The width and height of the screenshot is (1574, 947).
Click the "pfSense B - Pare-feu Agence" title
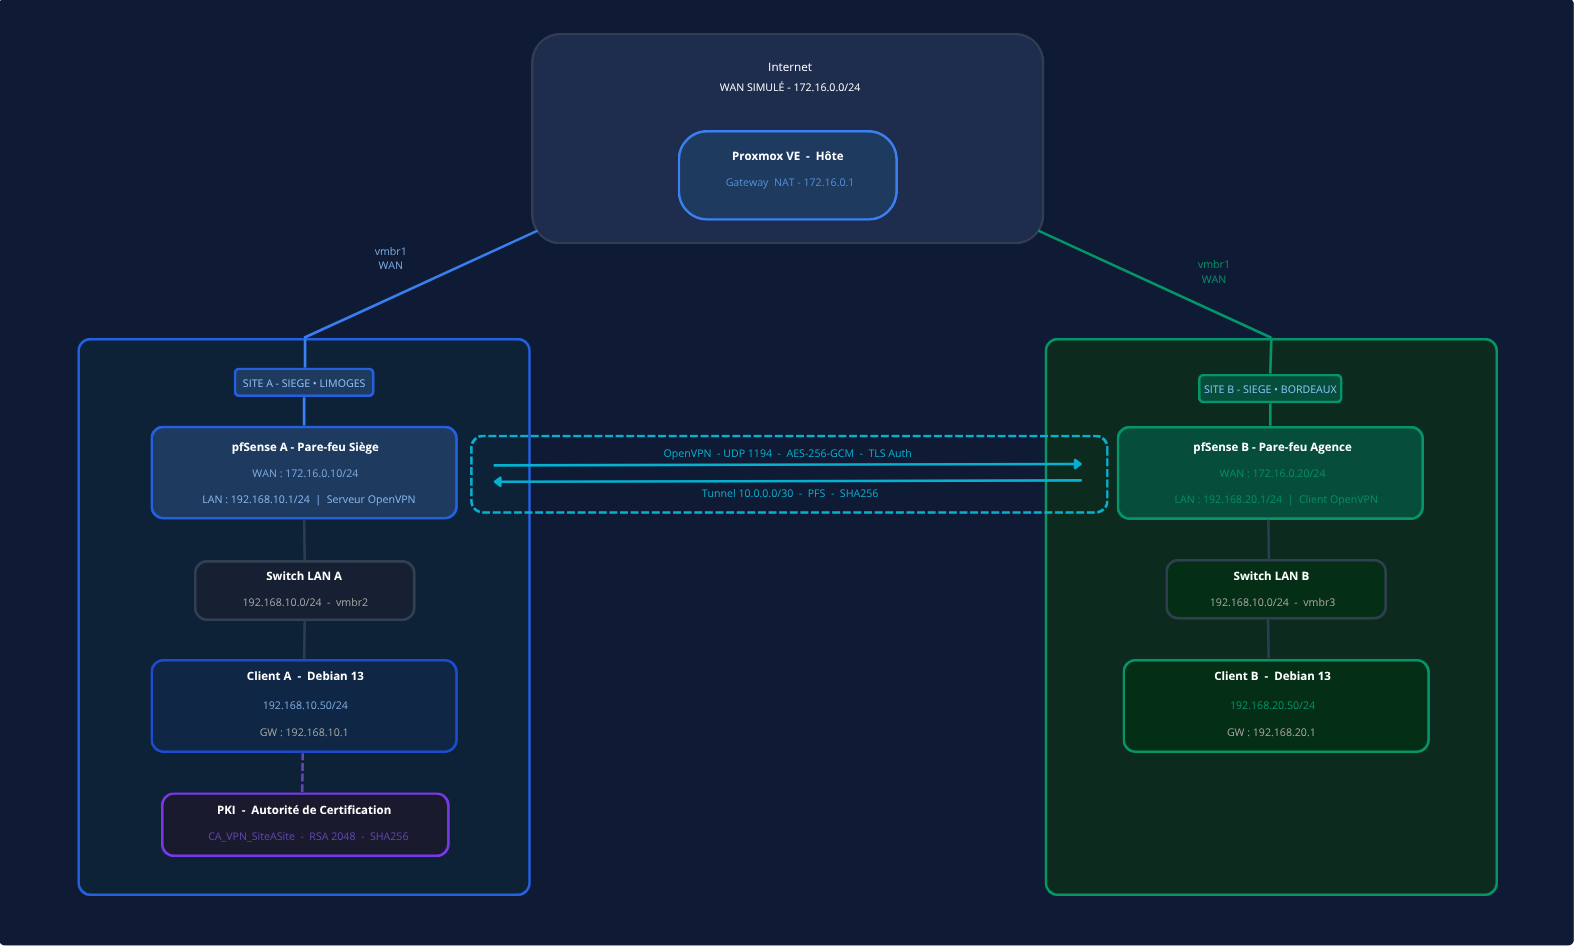pos(1272,447)
